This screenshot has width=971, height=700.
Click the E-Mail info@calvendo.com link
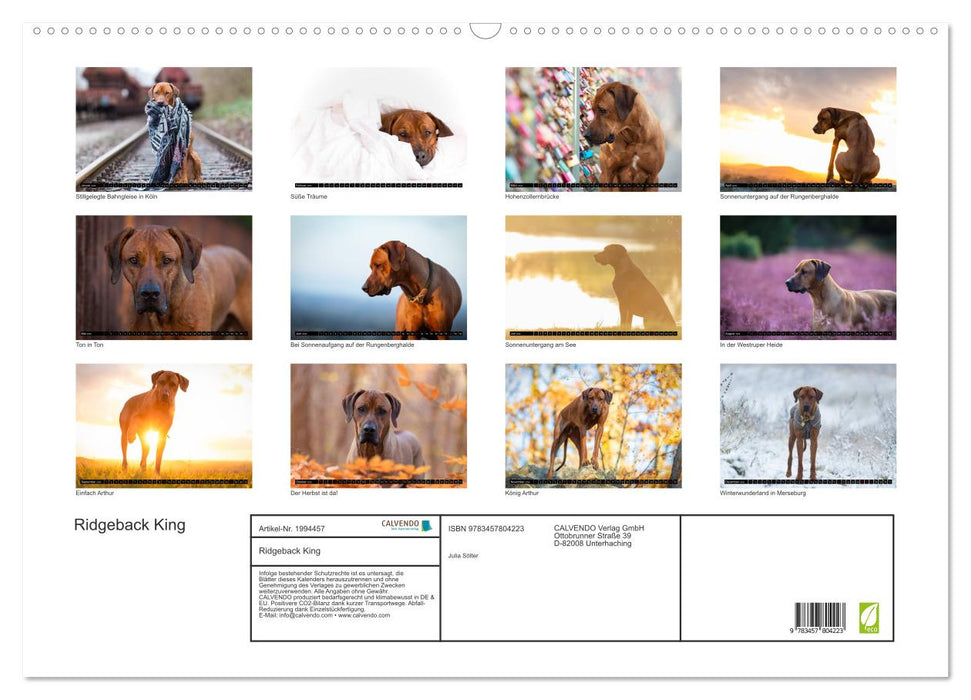coord(297,614)
